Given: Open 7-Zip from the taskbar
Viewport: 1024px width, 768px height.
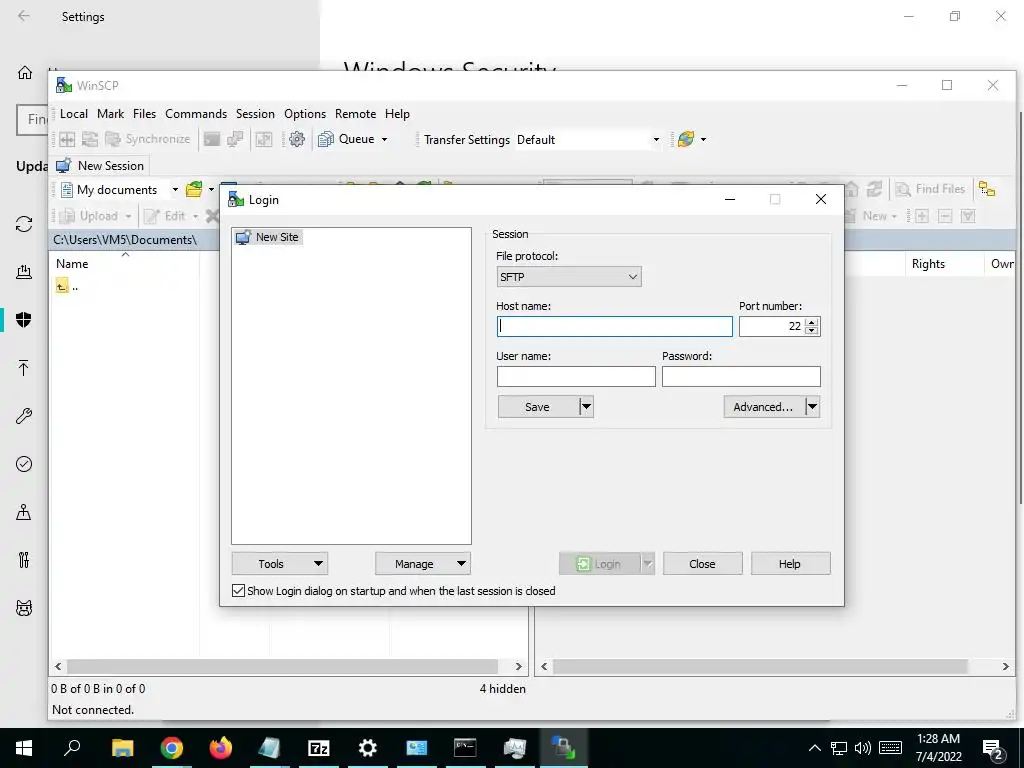Looking at the screenshot, I should coord(319,748).
